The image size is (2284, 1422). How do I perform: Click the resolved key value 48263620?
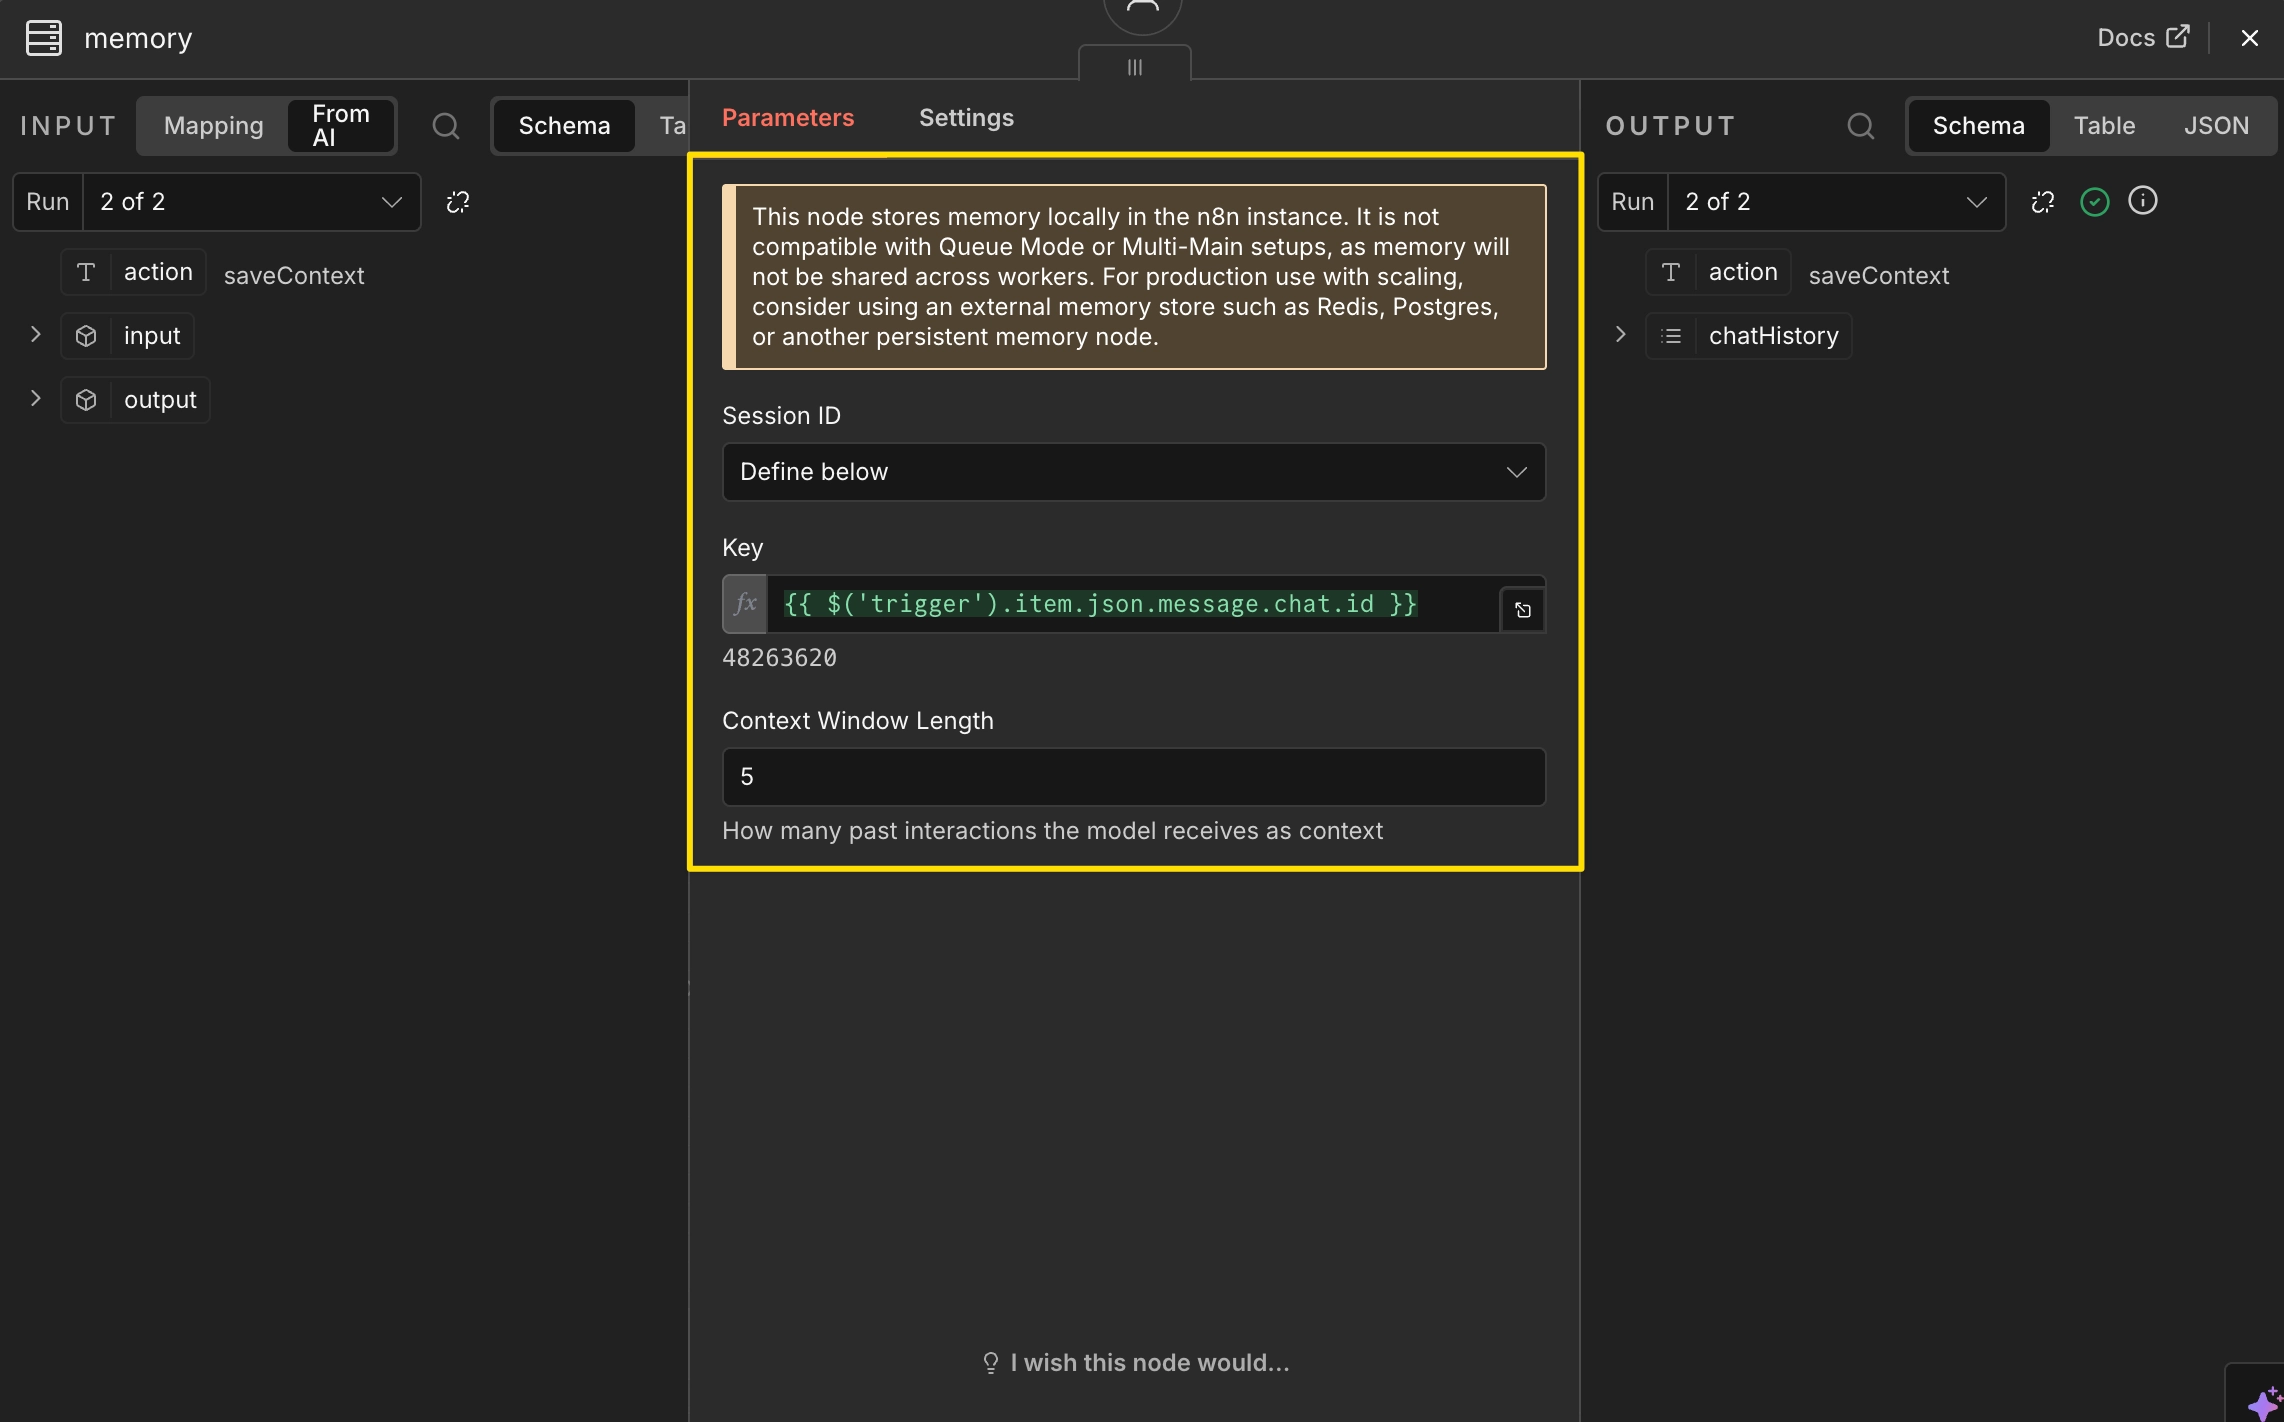pyautogui.click(x=779, y=658)
